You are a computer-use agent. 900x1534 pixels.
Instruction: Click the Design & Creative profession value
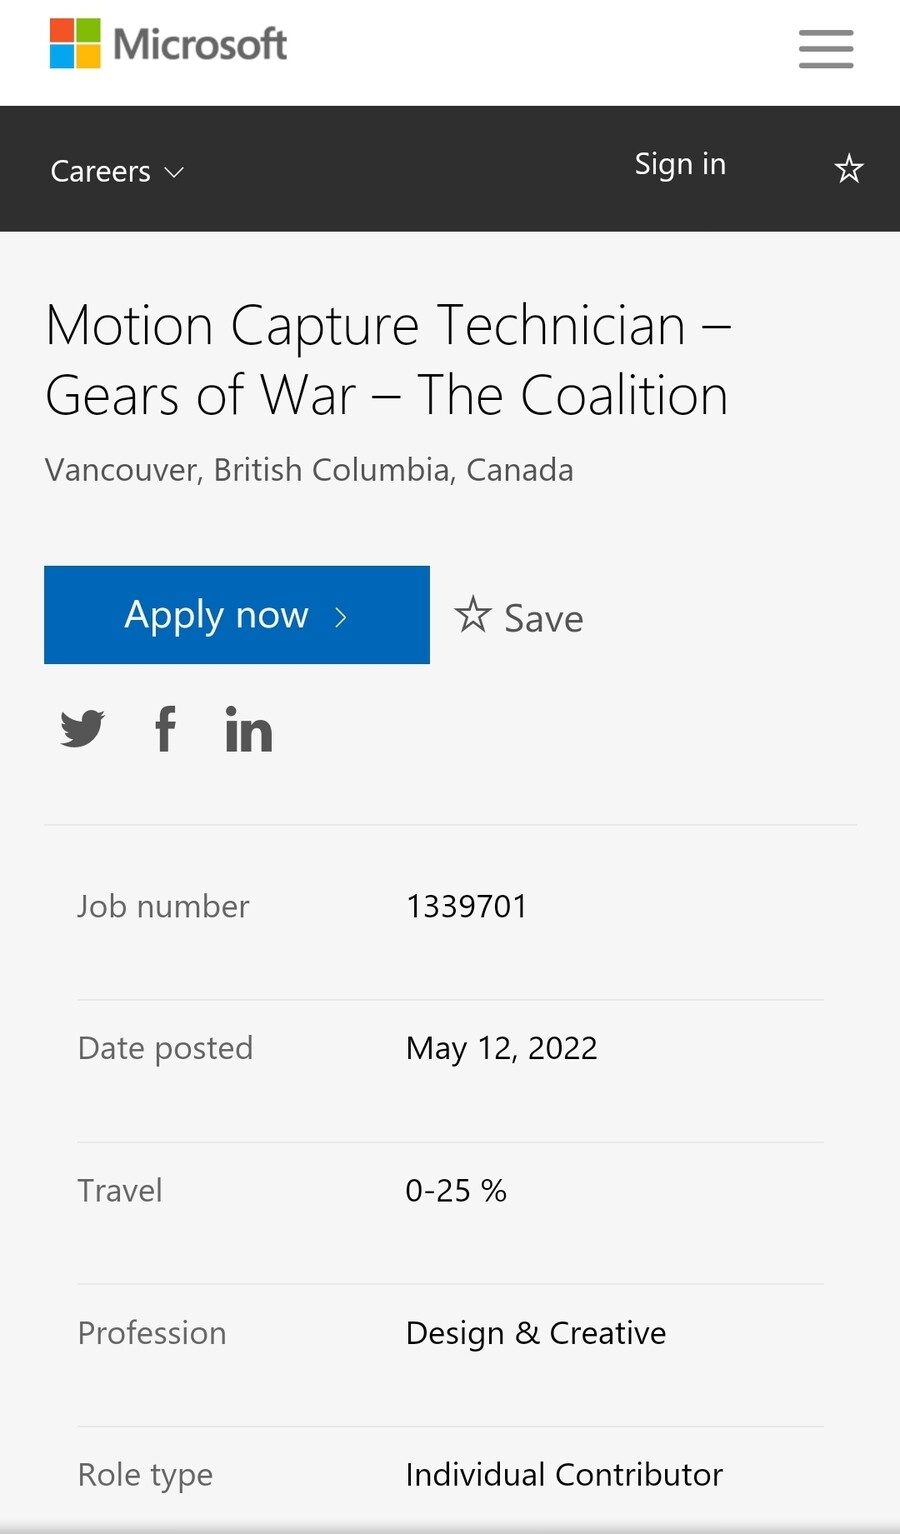(x=536, y=1333)
